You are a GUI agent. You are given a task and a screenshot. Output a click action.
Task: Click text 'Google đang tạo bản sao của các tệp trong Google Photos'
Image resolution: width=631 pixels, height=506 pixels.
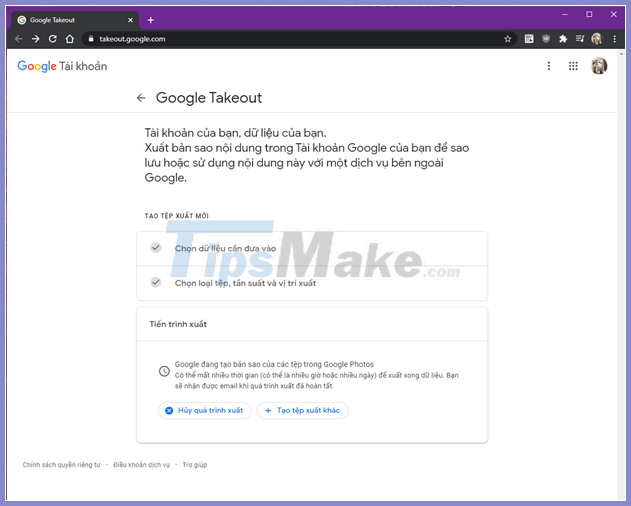[x=274, y=364]
